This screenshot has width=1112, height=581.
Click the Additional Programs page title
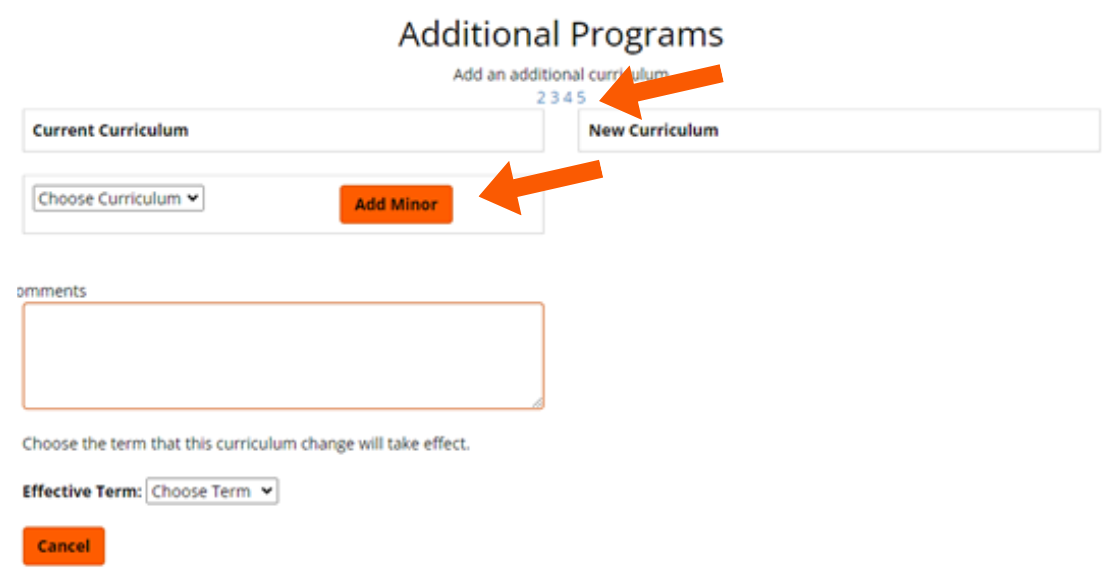[560, 33]
